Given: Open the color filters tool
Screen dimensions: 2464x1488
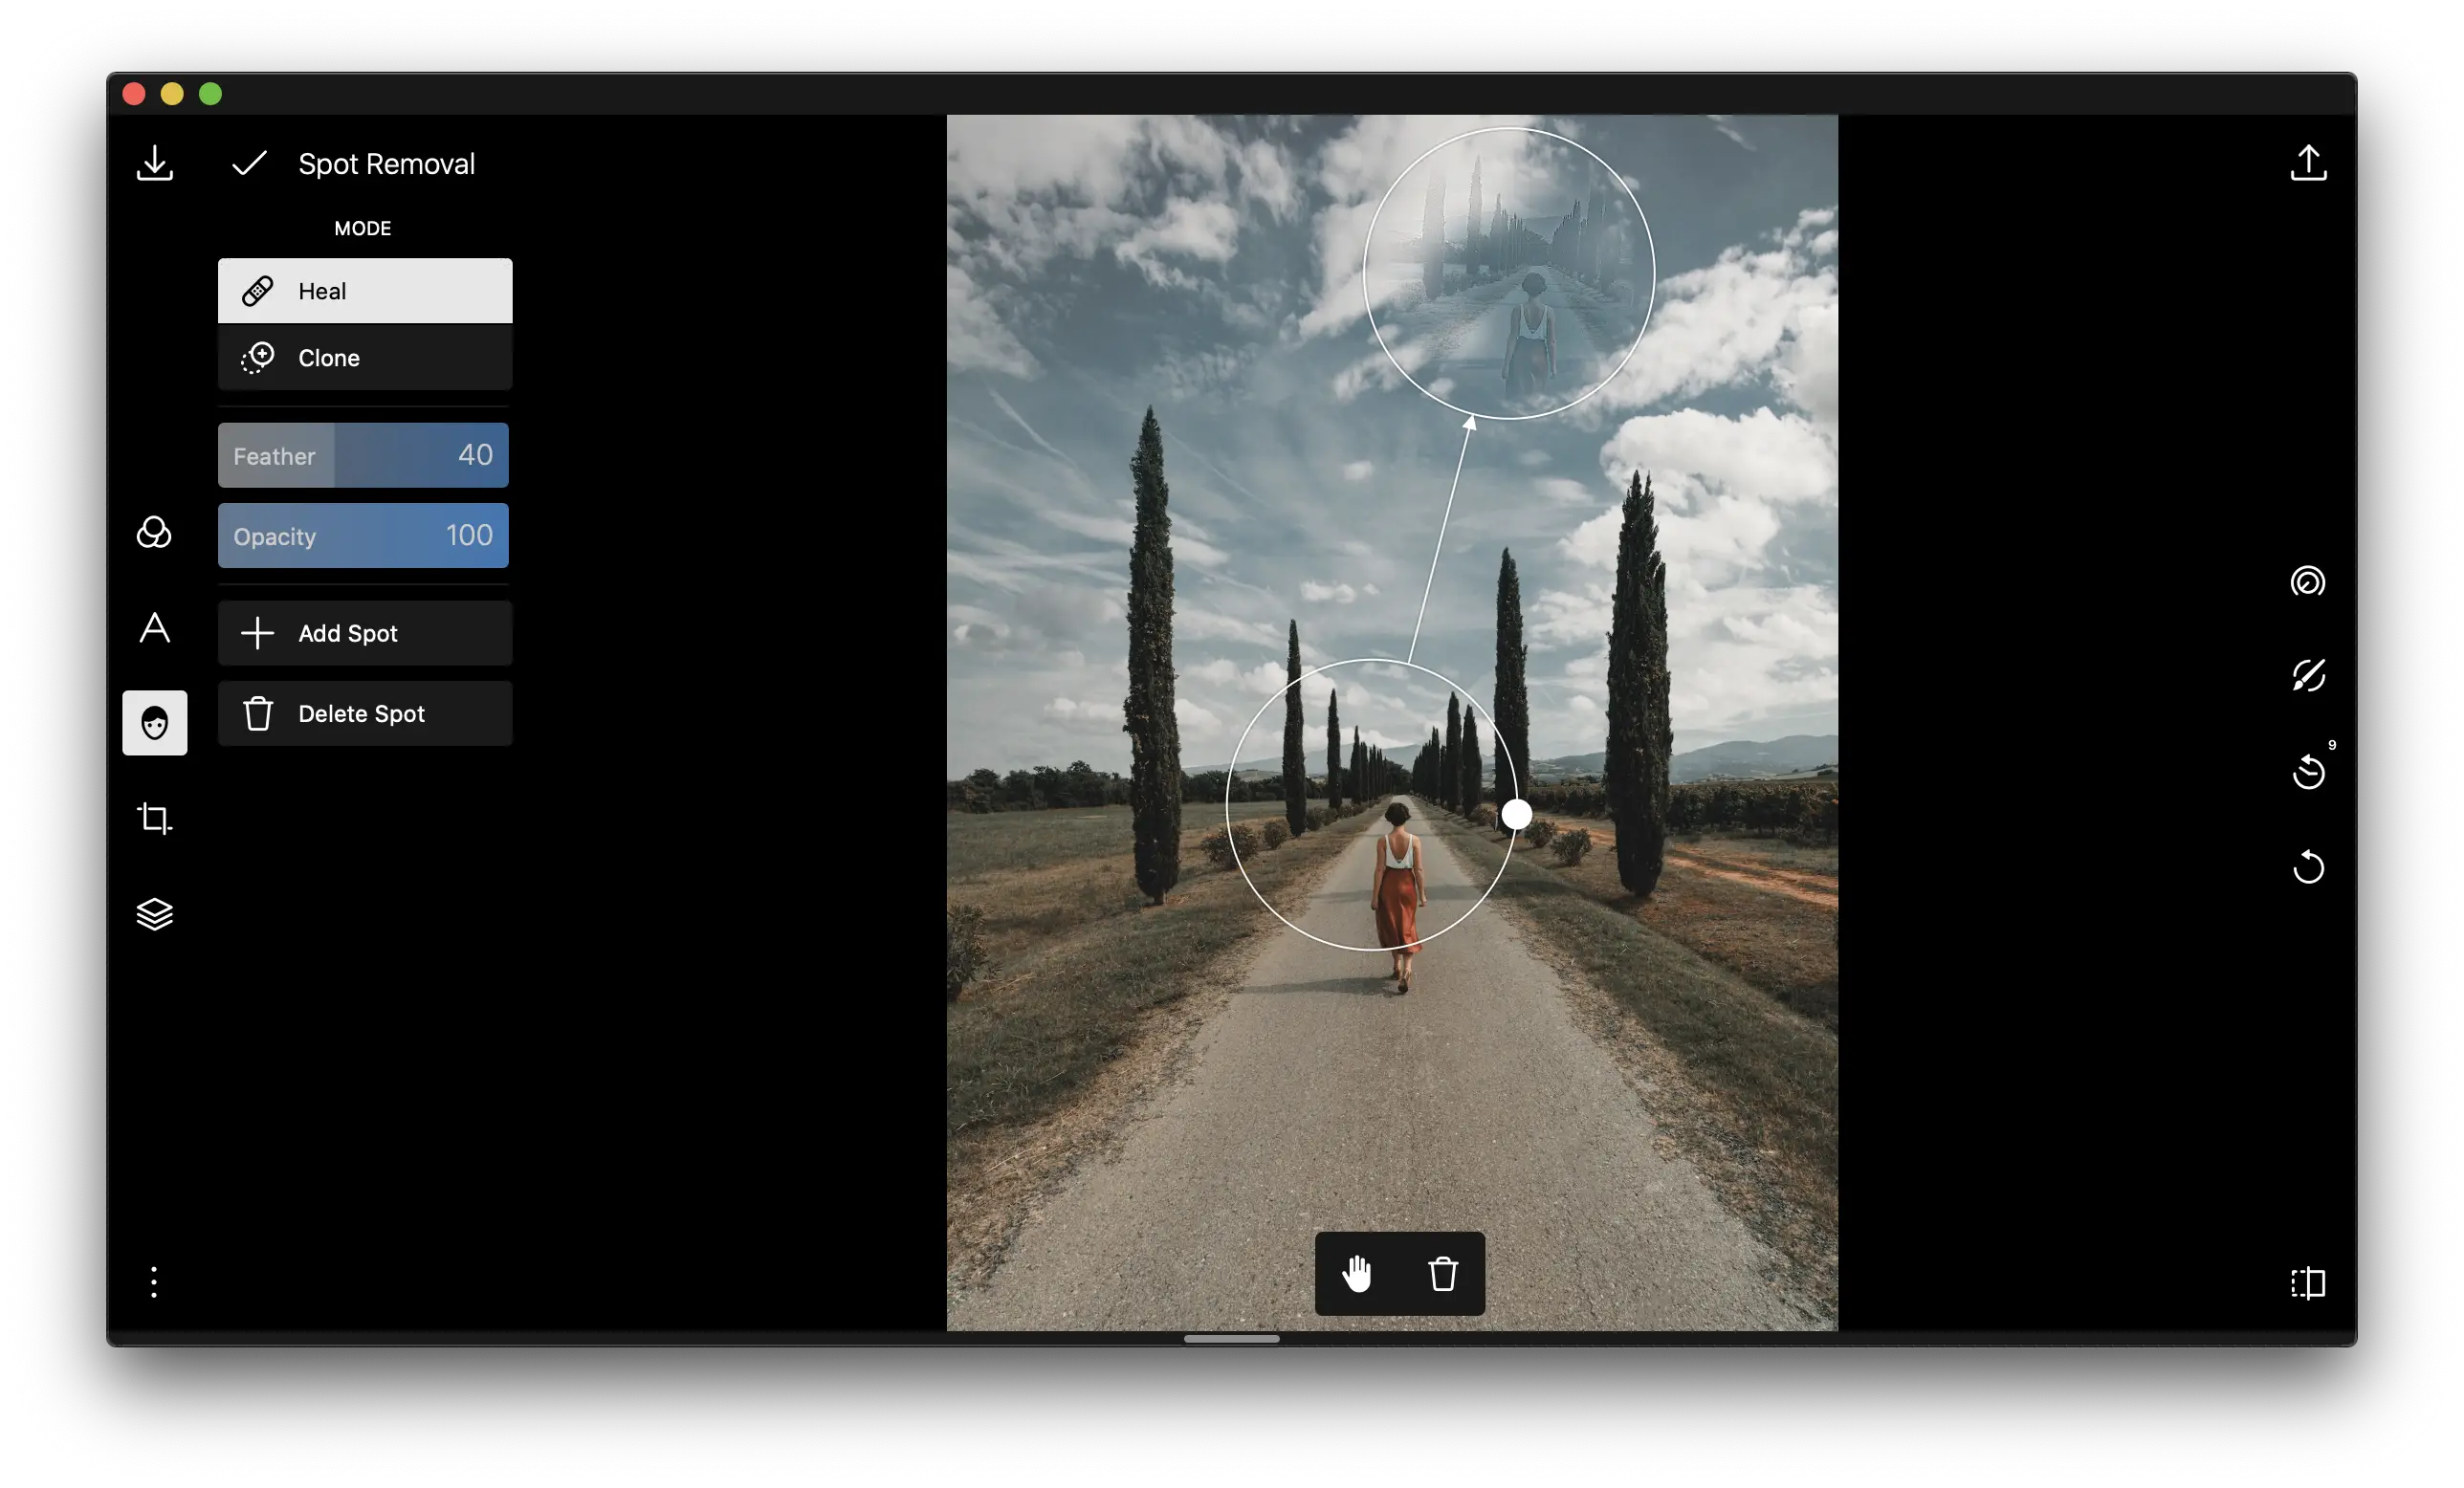Looking at the screenshot, I should (x=154, y=532).
